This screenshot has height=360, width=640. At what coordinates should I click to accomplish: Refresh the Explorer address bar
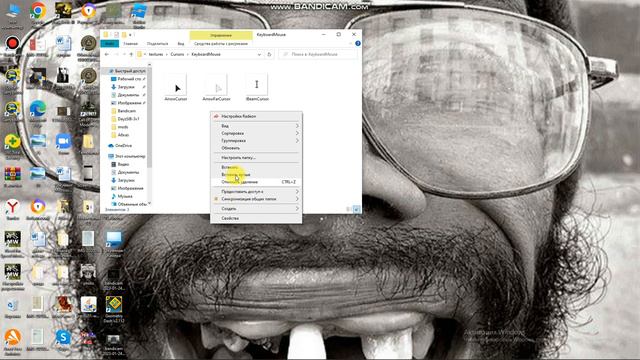click(x=269, y=54)
